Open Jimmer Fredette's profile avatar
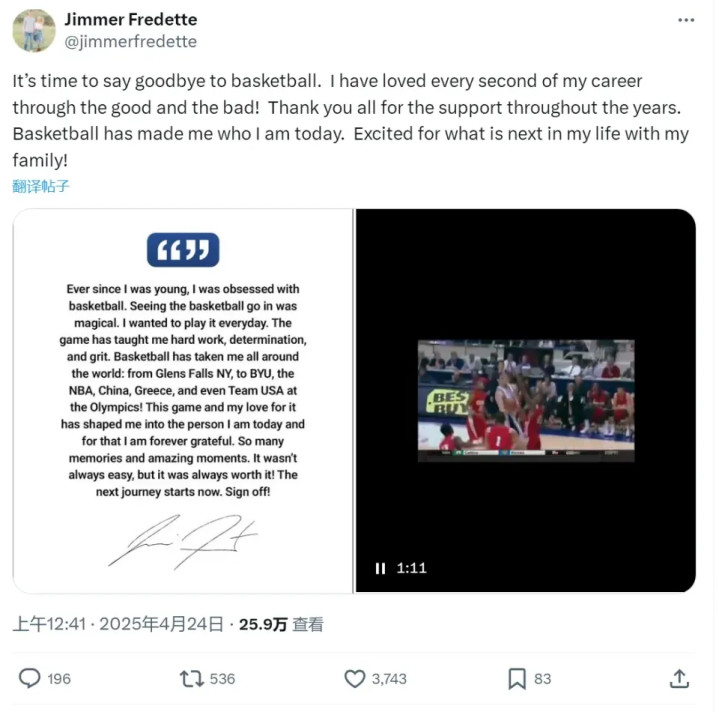The height and width of the screenshot is (712, 719). (34, 31)
